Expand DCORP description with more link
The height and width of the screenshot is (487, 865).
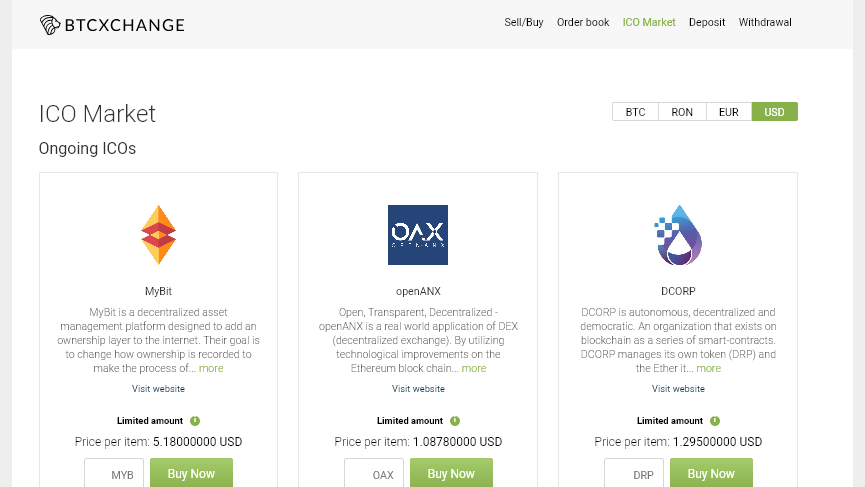click(708, 368)
